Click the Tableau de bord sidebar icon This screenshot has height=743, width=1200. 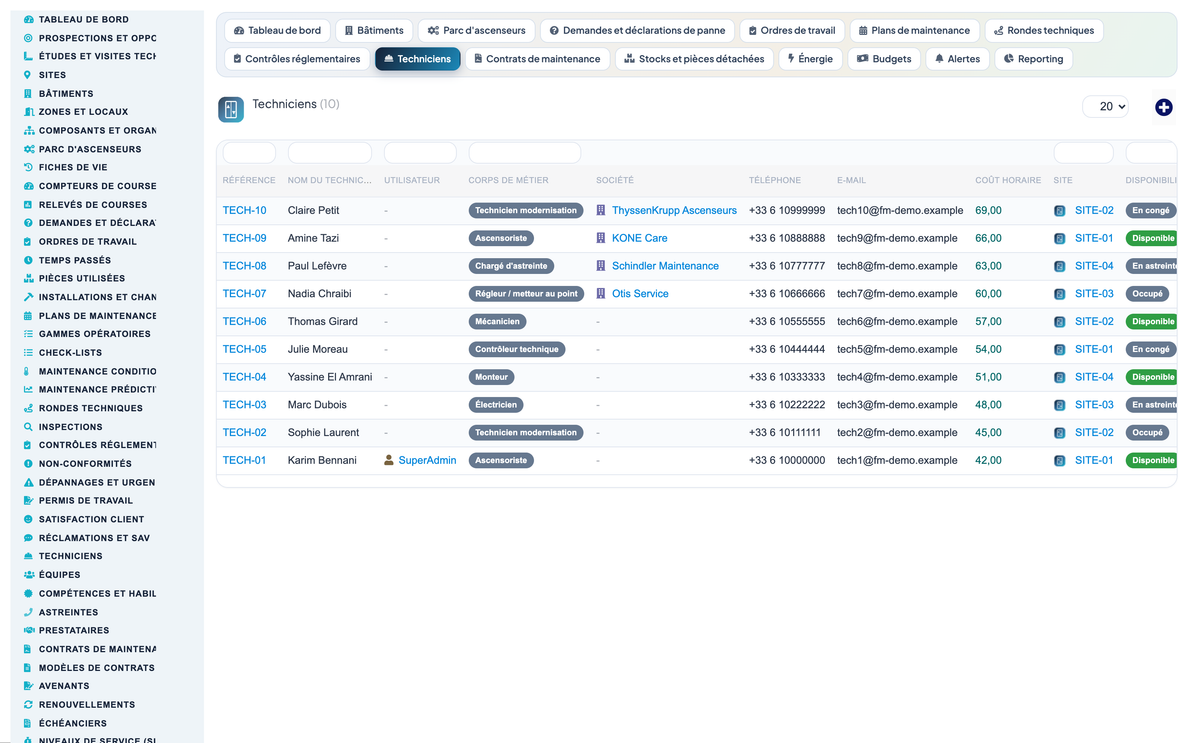point(28,19)
